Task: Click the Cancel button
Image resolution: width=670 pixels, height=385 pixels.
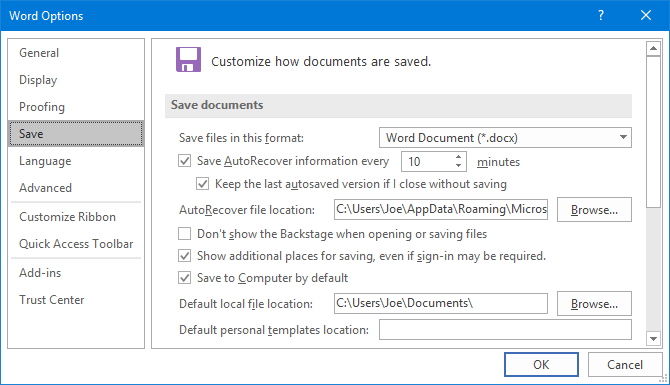Action: [625, 364]
